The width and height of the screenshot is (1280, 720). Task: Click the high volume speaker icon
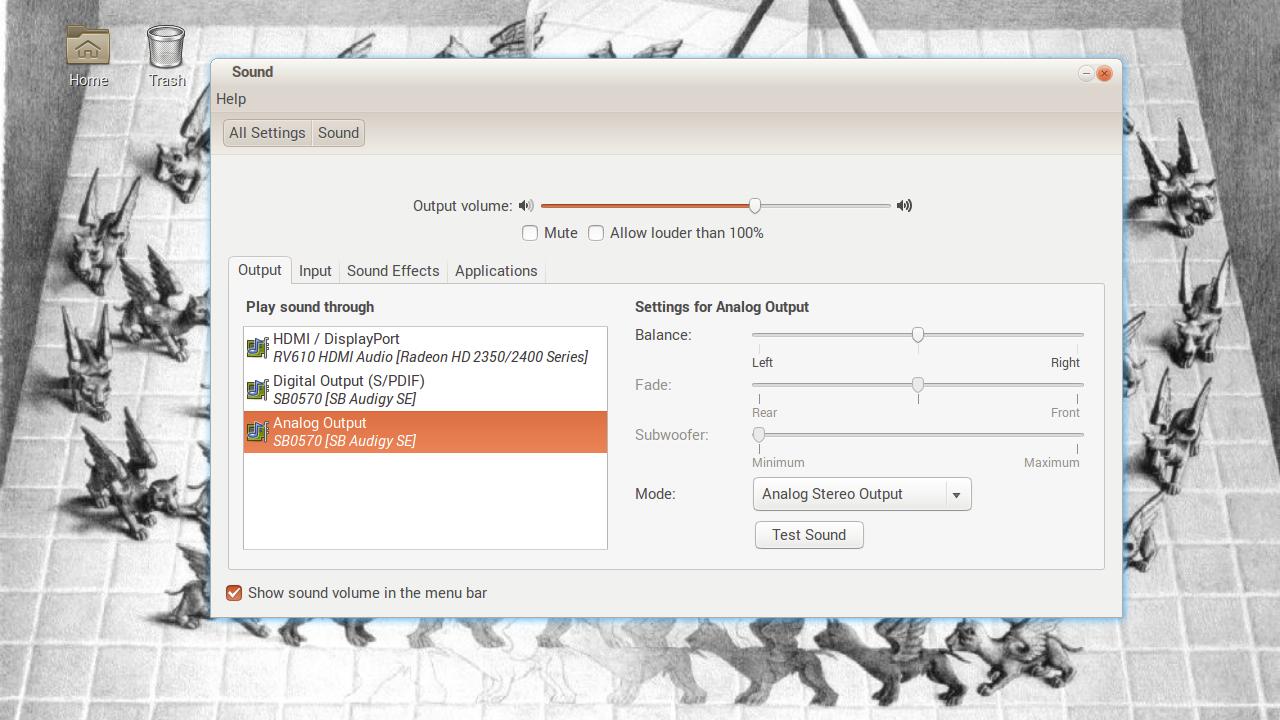point(904,206)
